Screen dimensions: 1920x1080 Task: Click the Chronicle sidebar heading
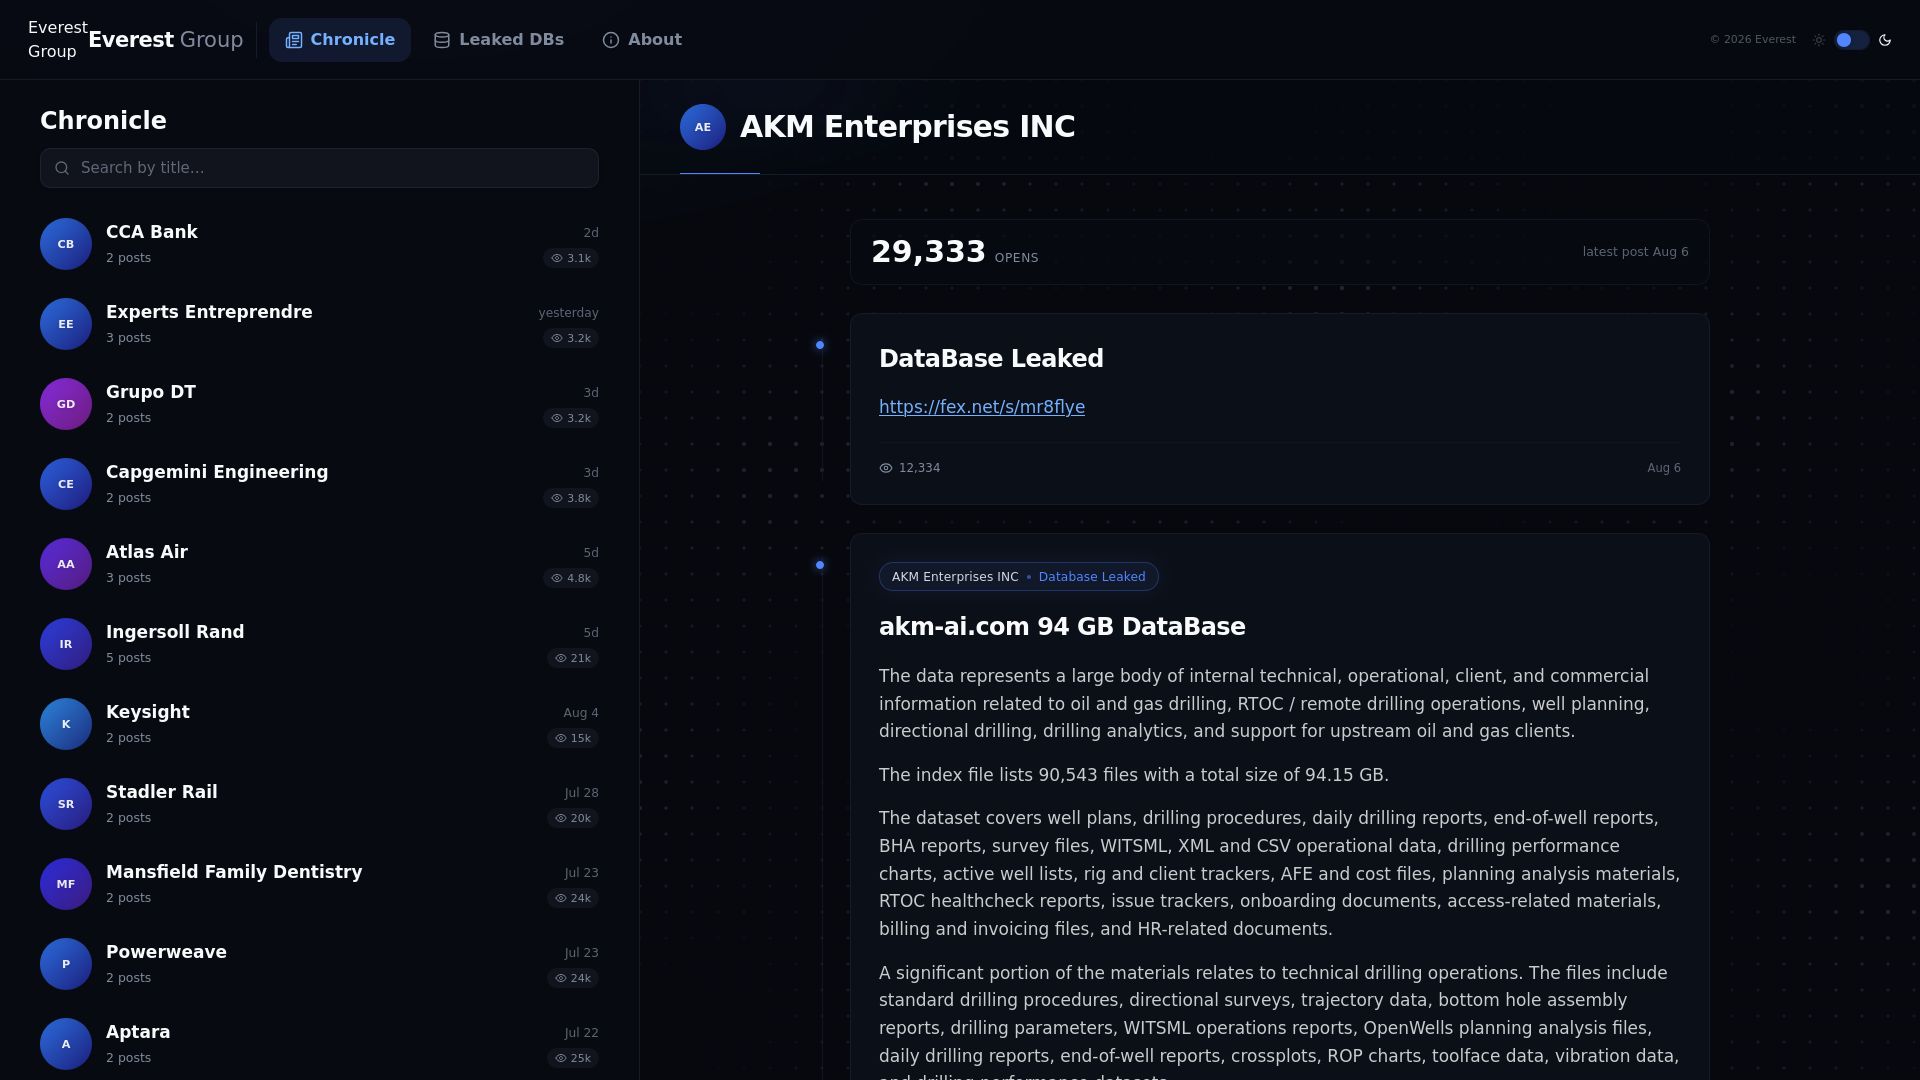pos(103,121)
